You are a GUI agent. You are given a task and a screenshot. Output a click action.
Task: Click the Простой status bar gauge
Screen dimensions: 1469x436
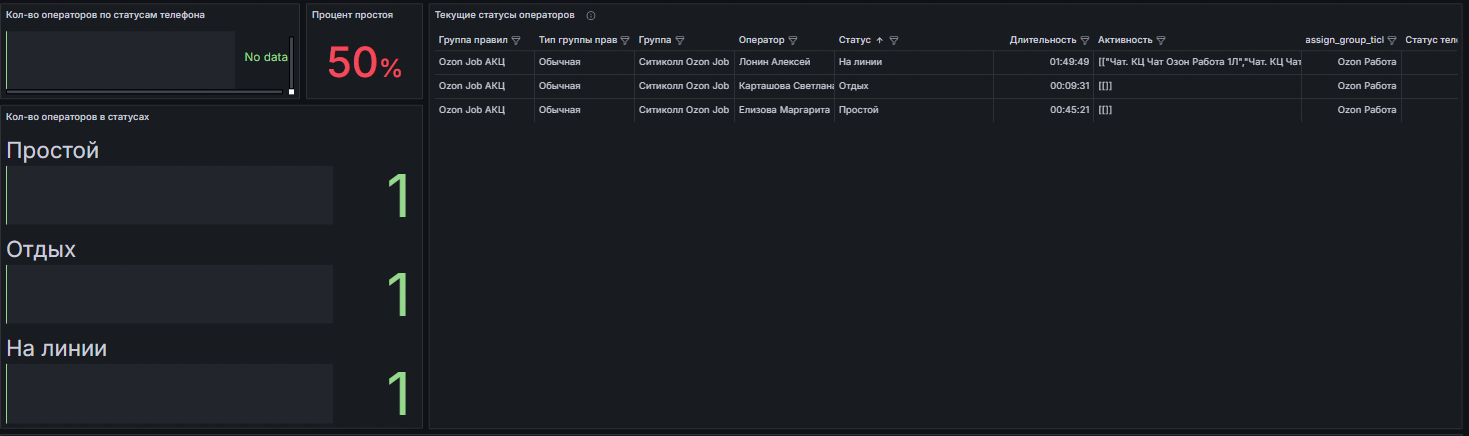click(169, 195)
